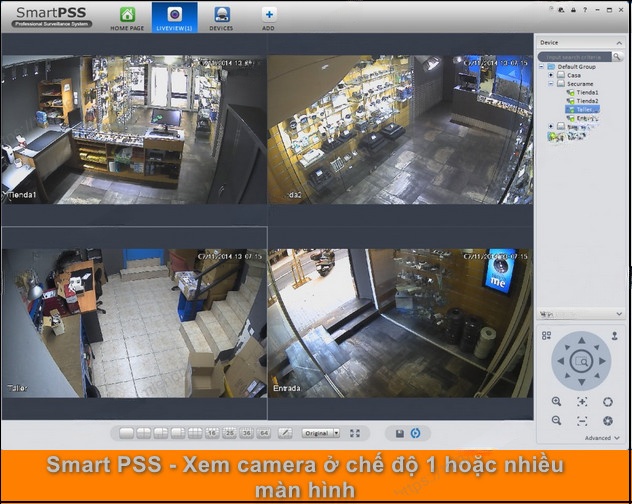This screenshot has height=504, width=632.
Task: Open the Original aspect ratio dropdown
Action: (x=321, y=433)
